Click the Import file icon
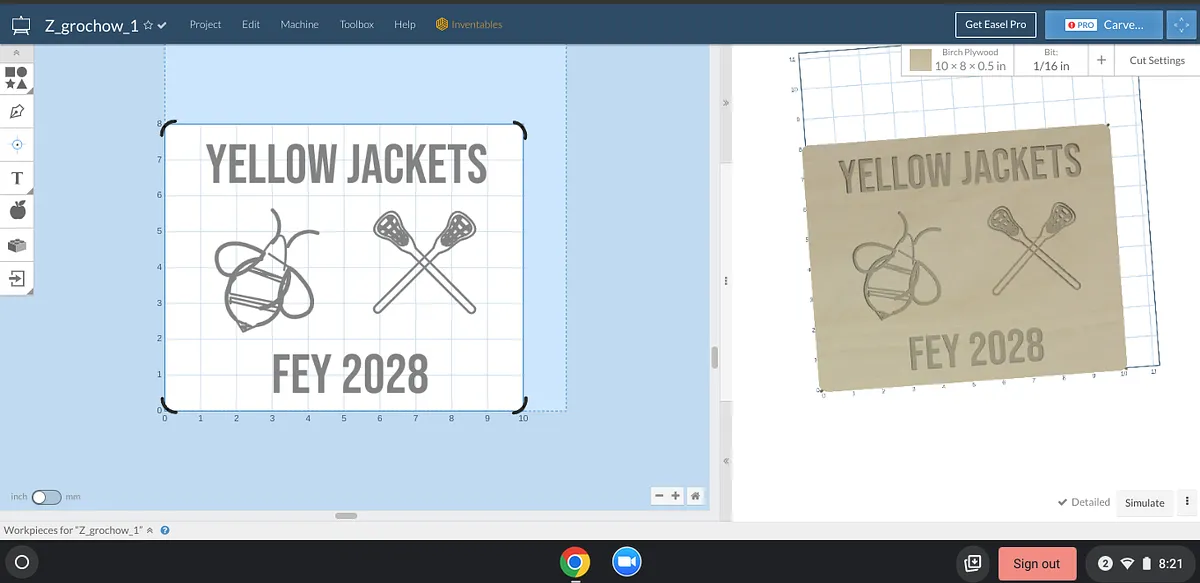 coord(16,278)
